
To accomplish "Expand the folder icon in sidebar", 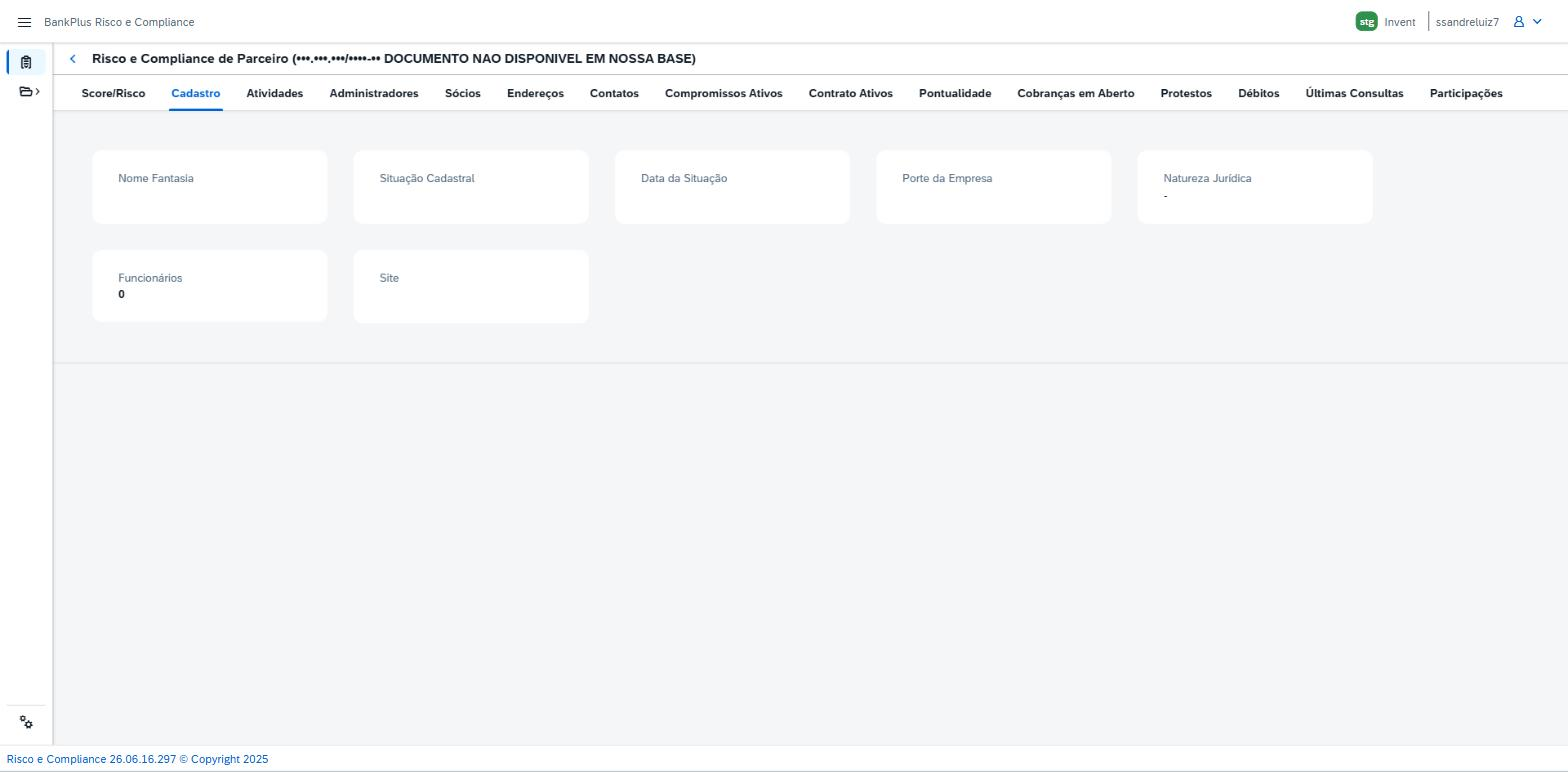I will point(30,92).
